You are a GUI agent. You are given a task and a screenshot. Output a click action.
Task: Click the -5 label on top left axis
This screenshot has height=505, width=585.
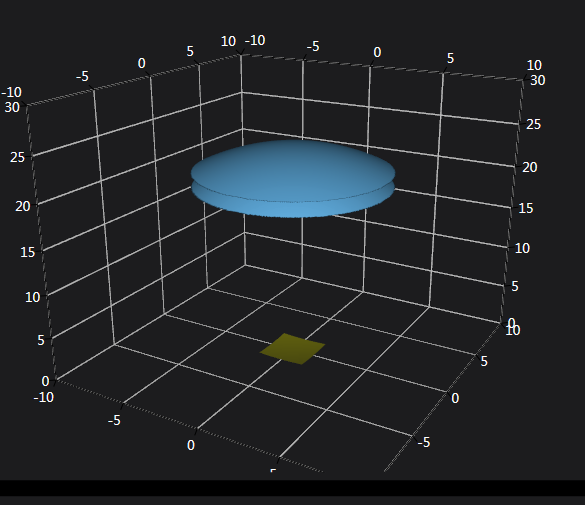(x=82, y=77)
